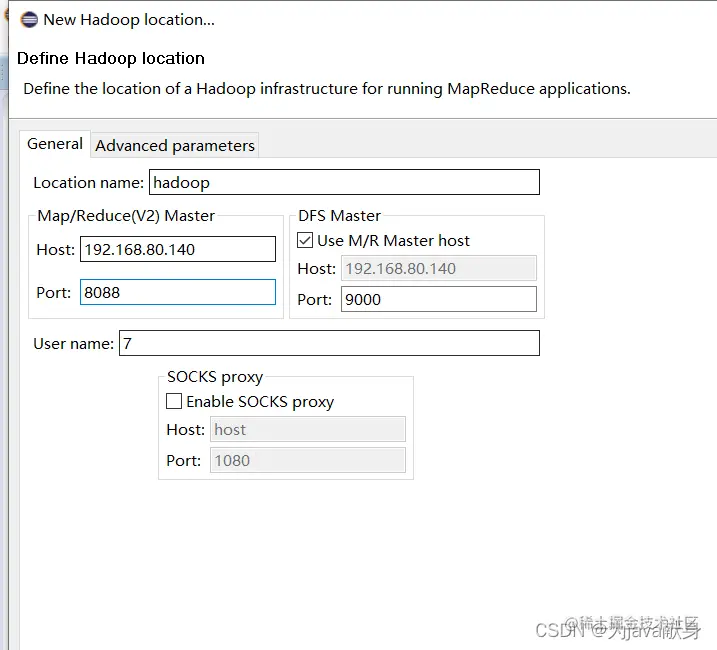Viewport: 717px width, 650px height.
Task: Click the 'DFS Master' group label
Action: 339,215
